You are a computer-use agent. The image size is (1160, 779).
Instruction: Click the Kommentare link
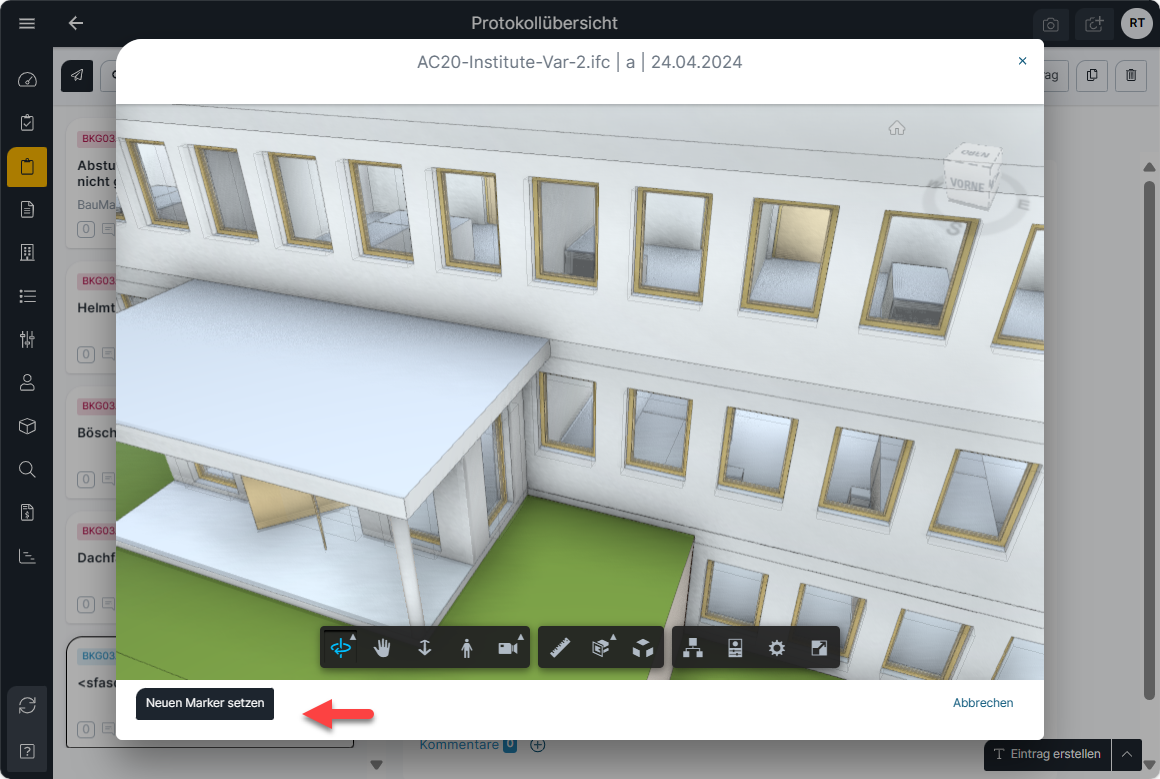click(459, 745)
